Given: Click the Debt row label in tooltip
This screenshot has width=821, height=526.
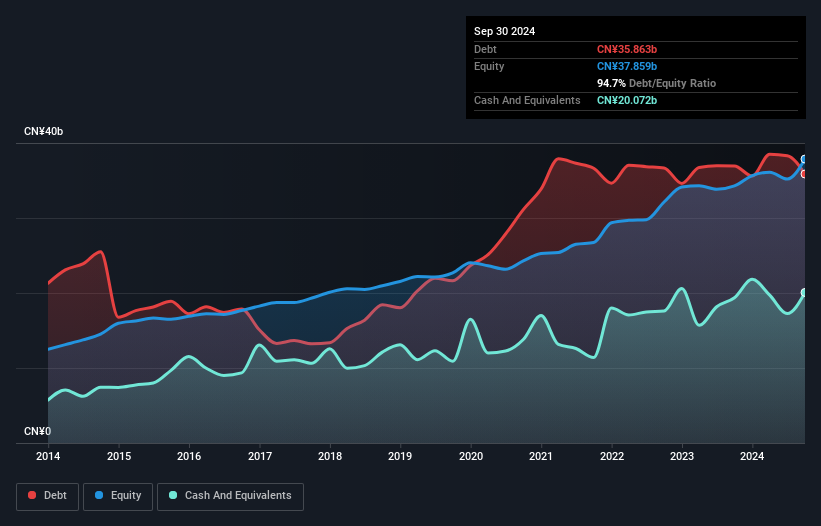Looking at the screenshot, I should click(485, 49).
